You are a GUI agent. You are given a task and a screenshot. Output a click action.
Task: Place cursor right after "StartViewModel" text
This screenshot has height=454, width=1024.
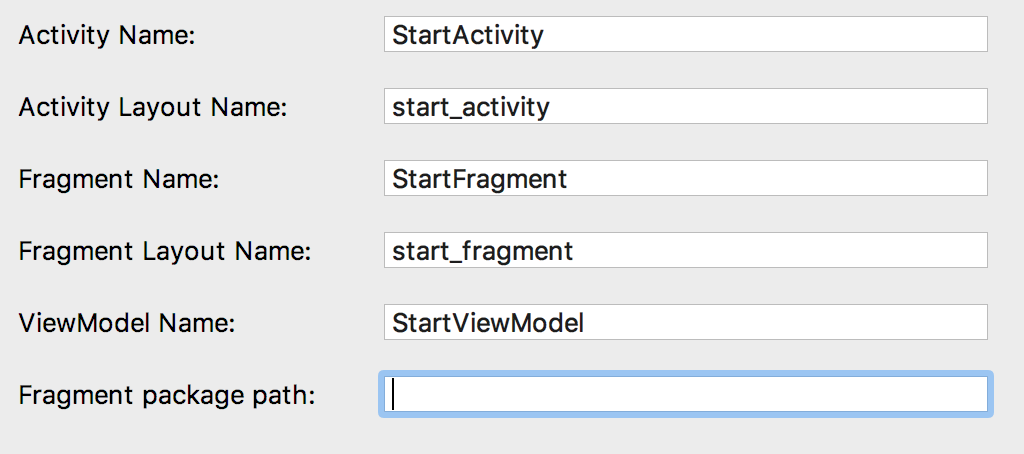click(584, 323)
